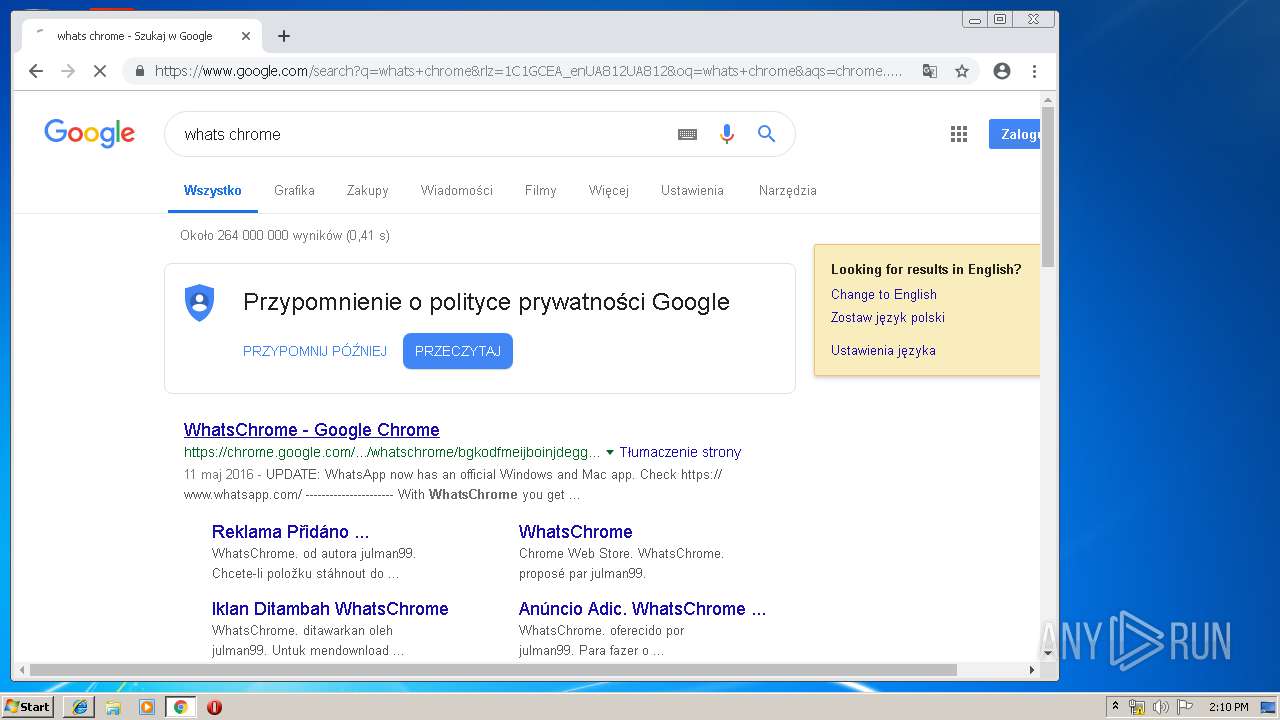
Task: Open the 'WhatsChrome' sublink
Action: coord(576,532)
